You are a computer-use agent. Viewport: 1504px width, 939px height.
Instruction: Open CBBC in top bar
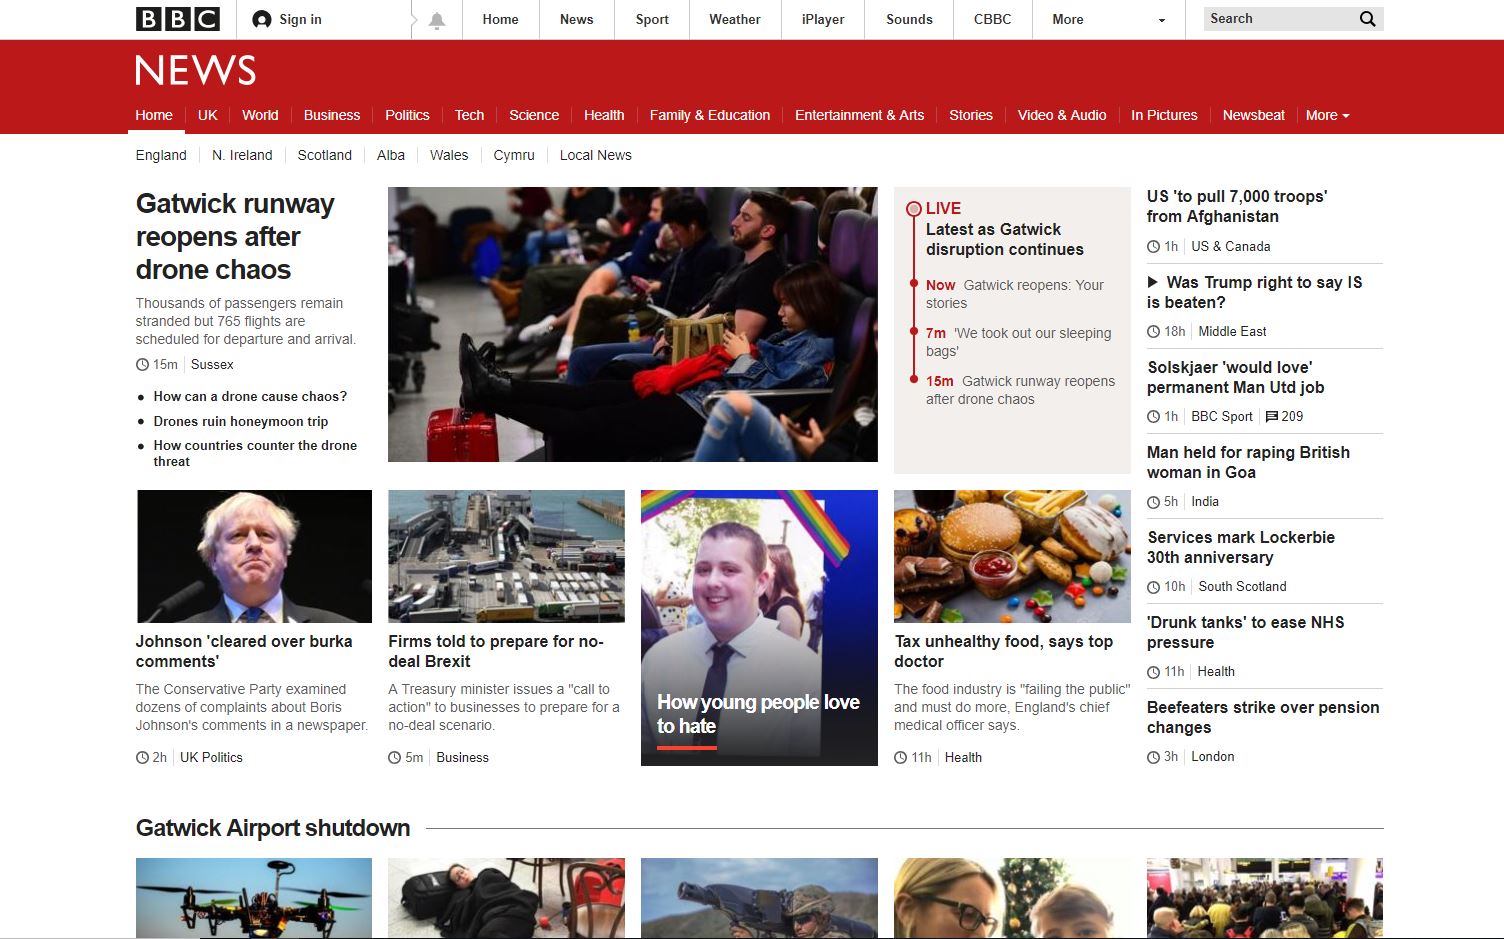[x=992, y=19]
